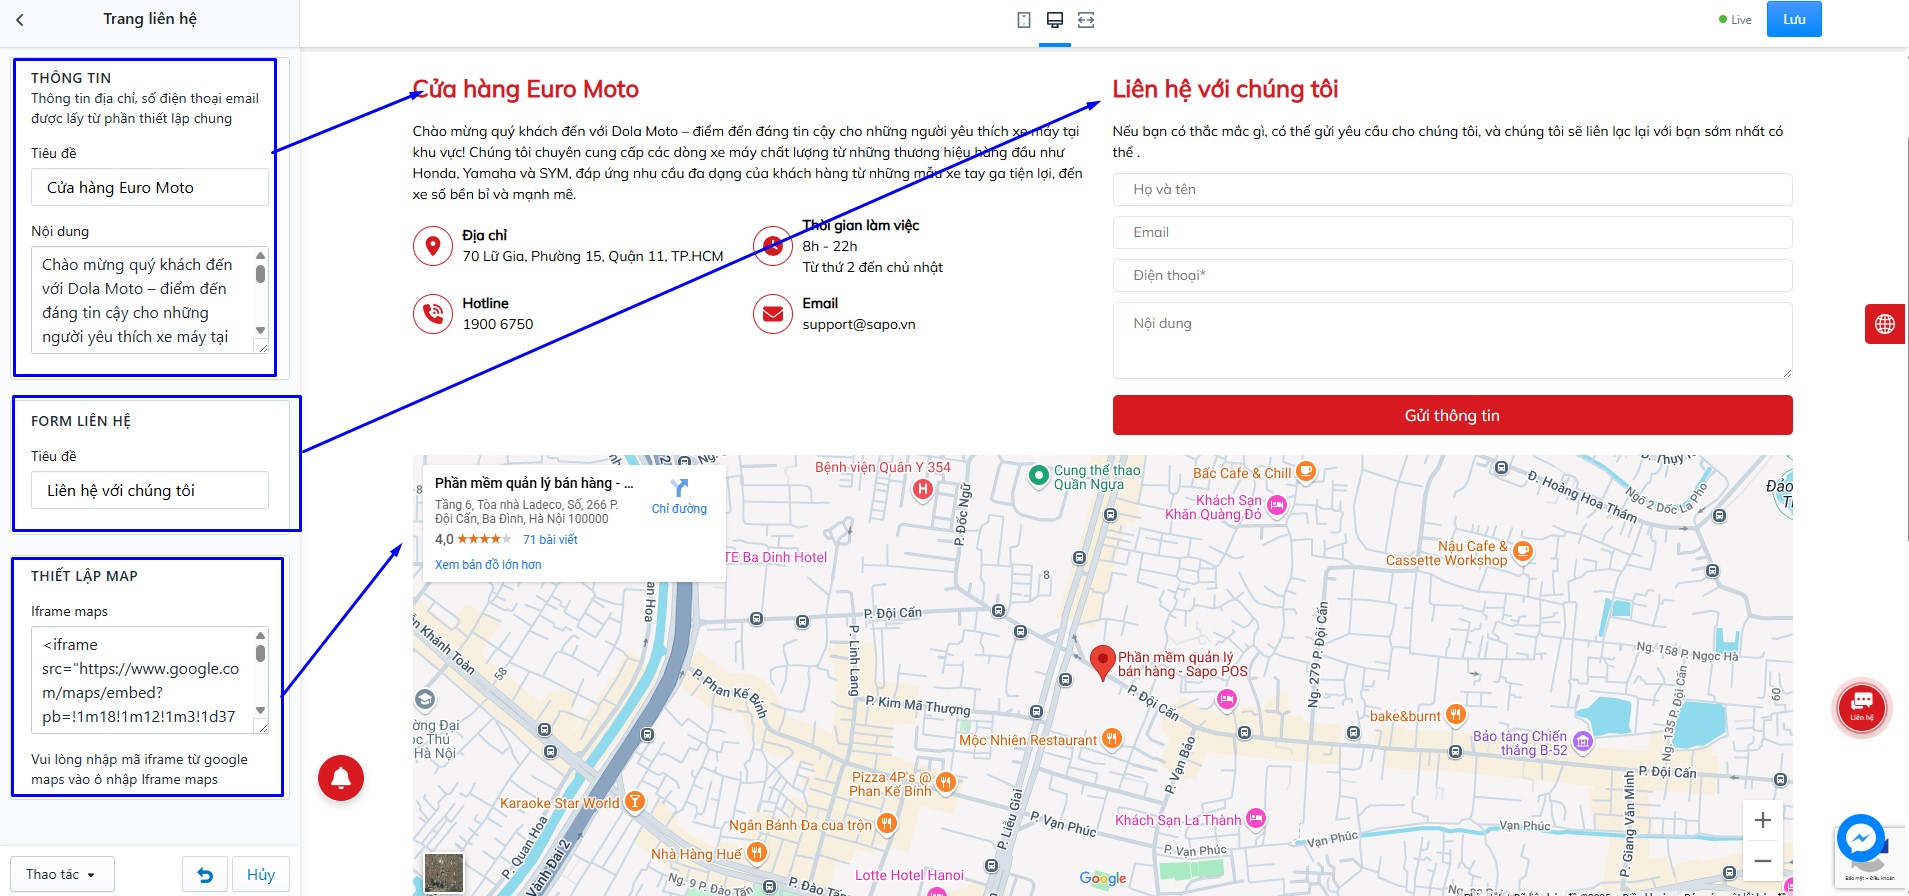
Task: Switch to mobile preview icon
Action: click(x=1024, y=20)
